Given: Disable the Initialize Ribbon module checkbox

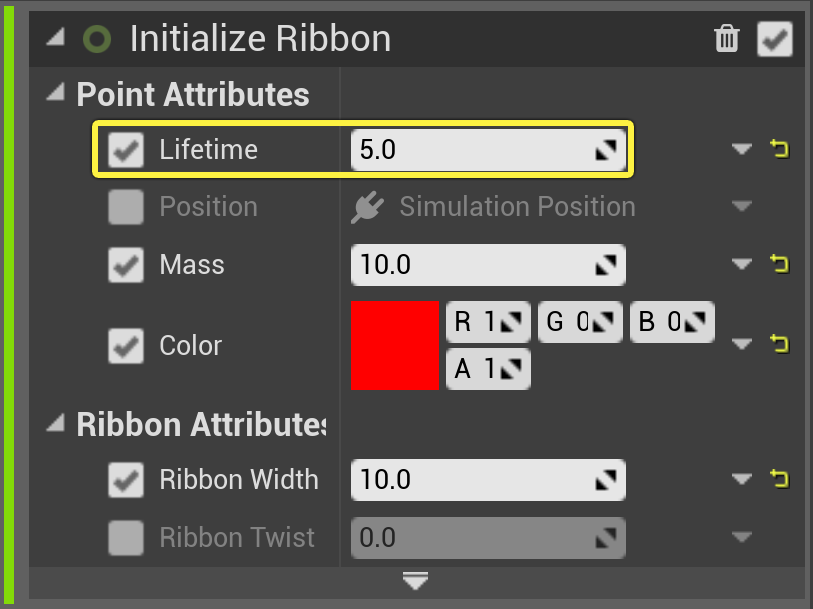Looking at the screenshot, I should coord(775,39).
